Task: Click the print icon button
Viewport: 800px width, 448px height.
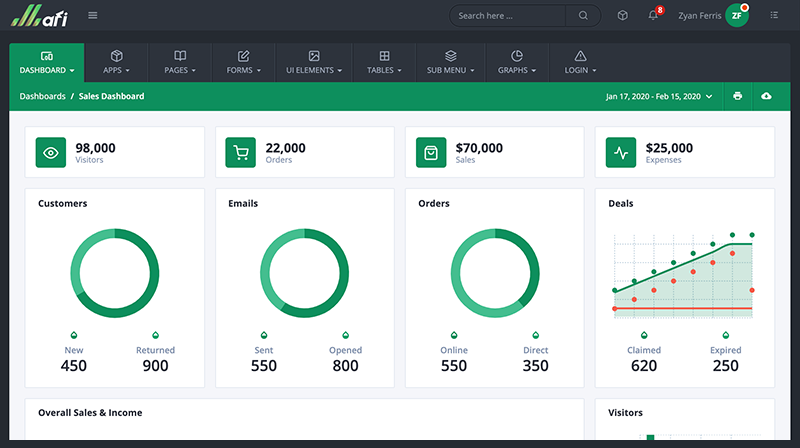Action: [x=737, y=96]
